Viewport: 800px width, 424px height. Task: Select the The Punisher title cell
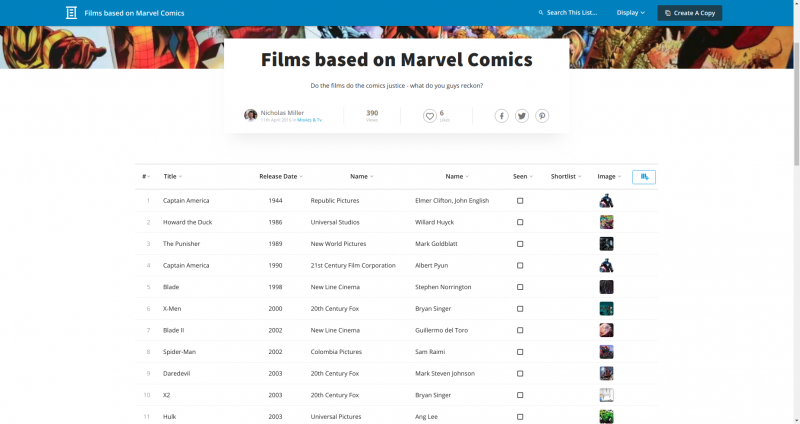click(181, 244)
